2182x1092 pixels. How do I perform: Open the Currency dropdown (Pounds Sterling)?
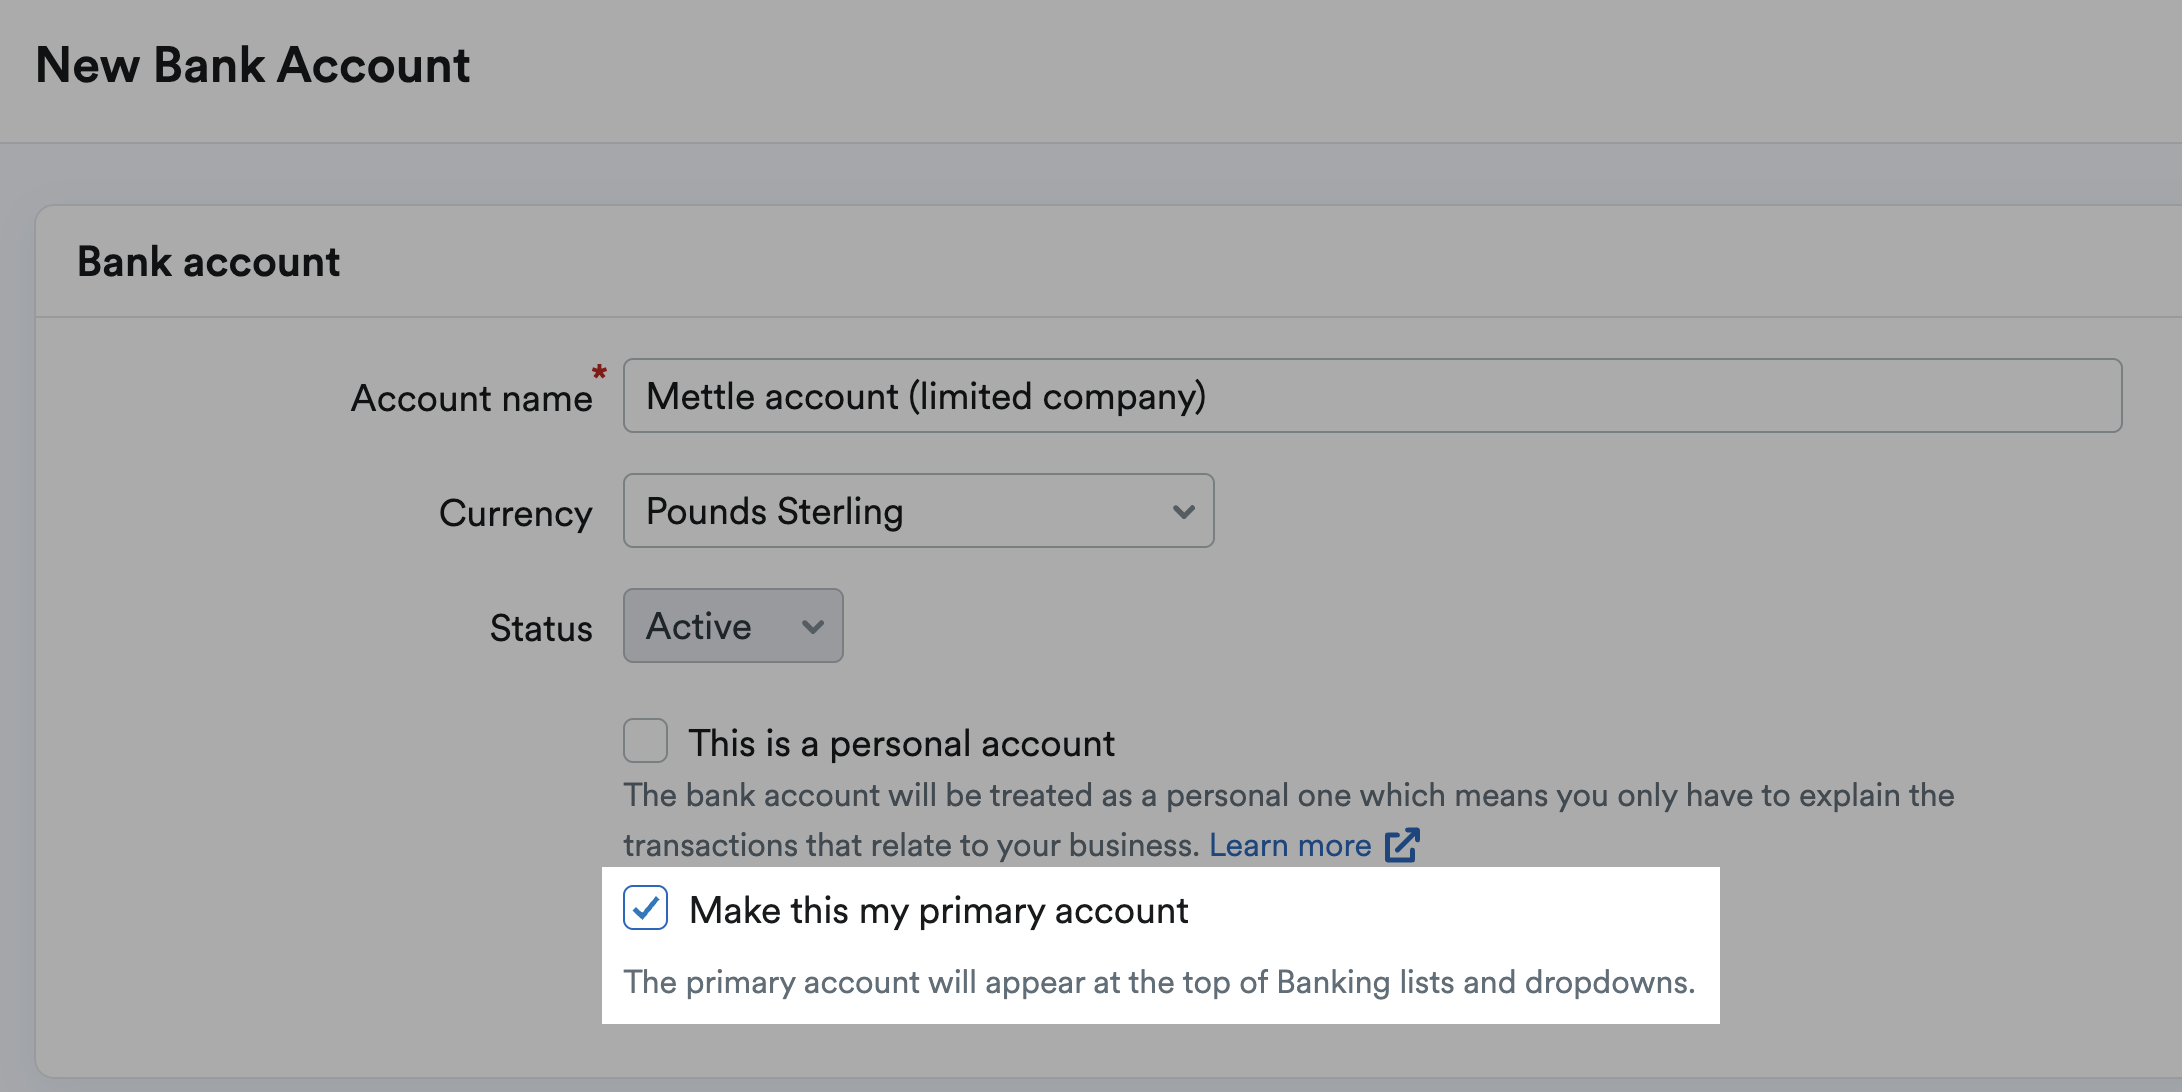pyautogui.click(x=918, y=511)
